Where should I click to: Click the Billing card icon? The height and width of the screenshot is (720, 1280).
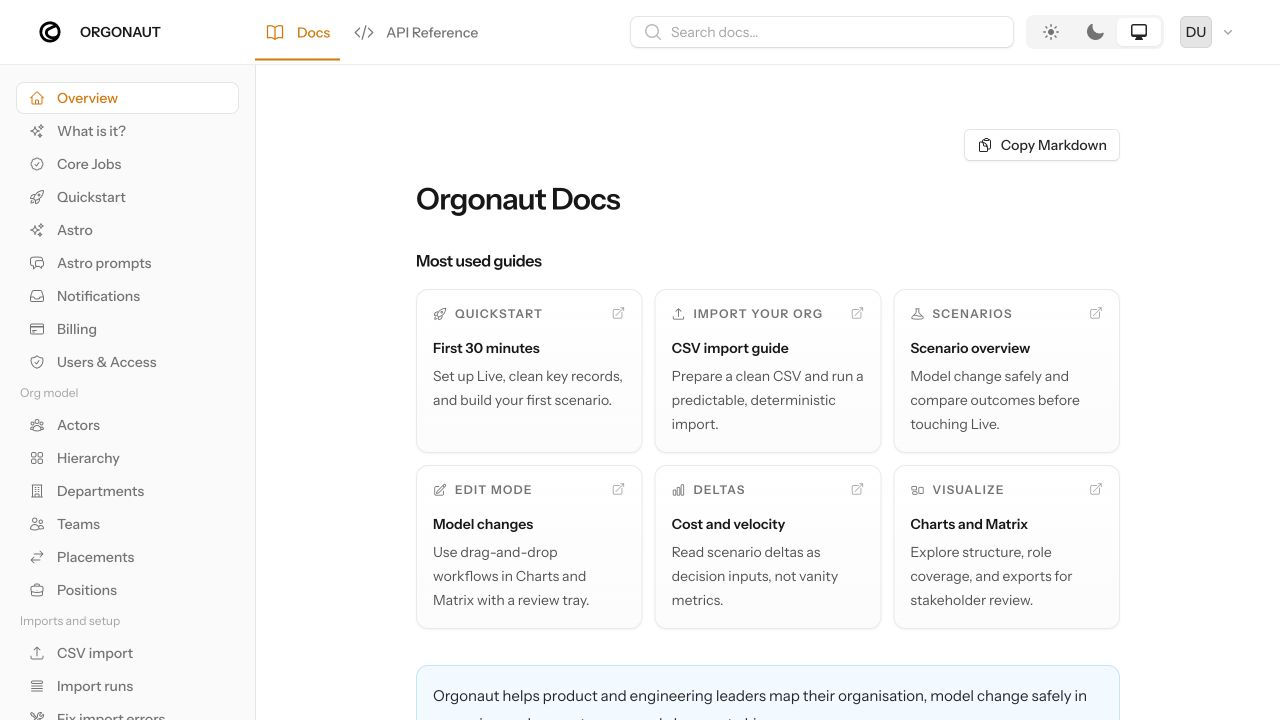coord(37,329)
